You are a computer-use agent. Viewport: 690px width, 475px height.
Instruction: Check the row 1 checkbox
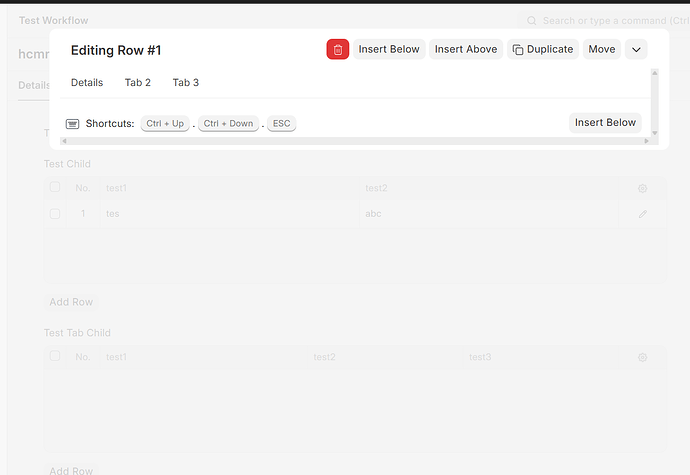coord(55,213)
